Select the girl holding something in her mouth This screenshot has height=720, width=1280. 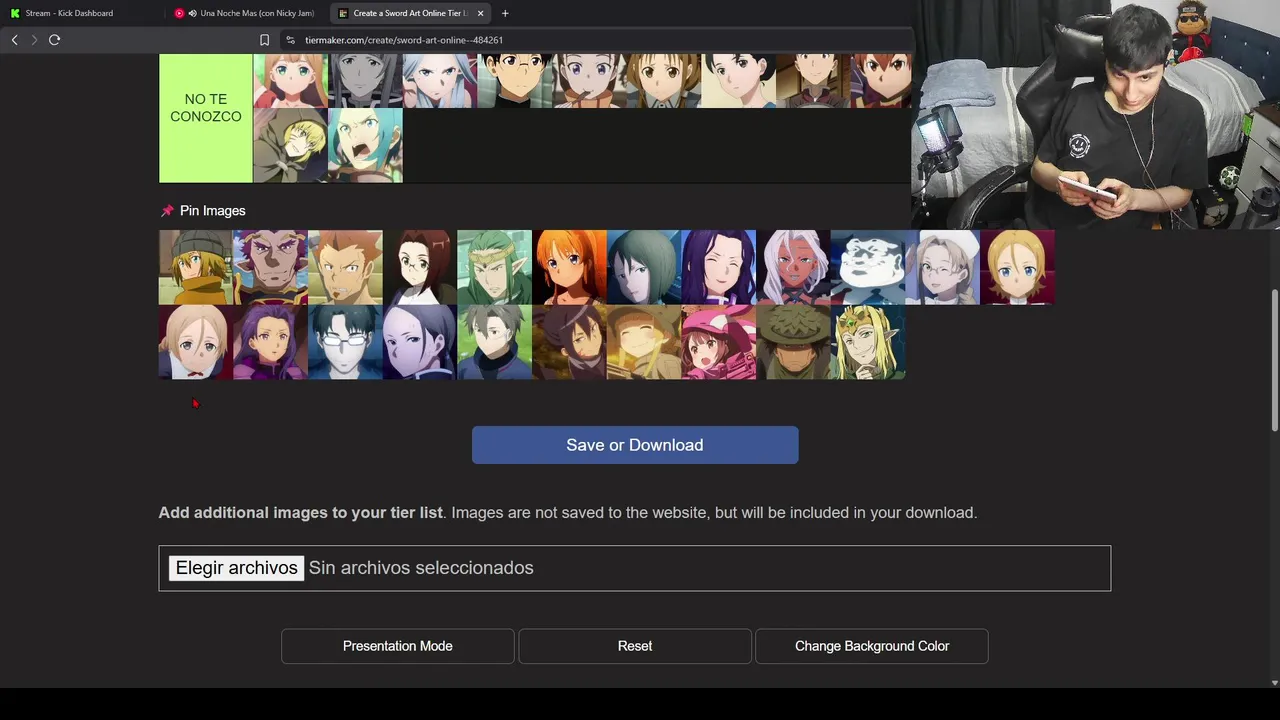[589, 81]
